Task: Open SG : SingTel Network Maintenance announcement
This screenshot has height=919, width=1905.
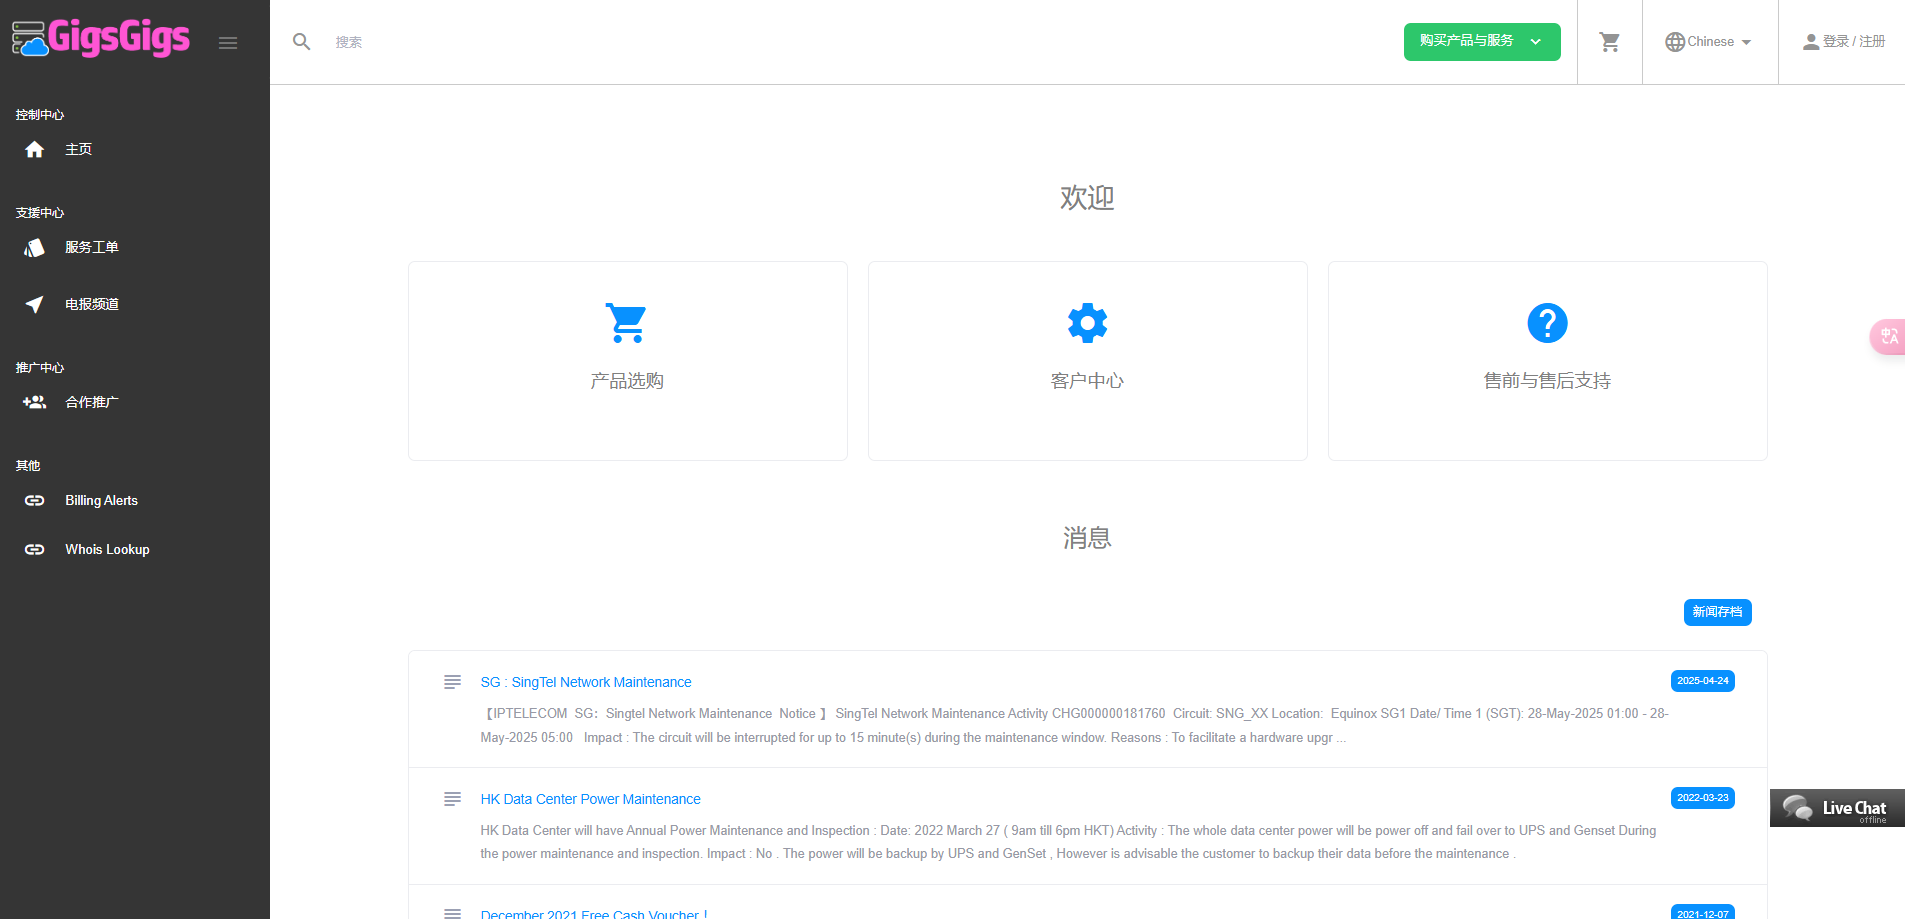Action: pos(586,681)
